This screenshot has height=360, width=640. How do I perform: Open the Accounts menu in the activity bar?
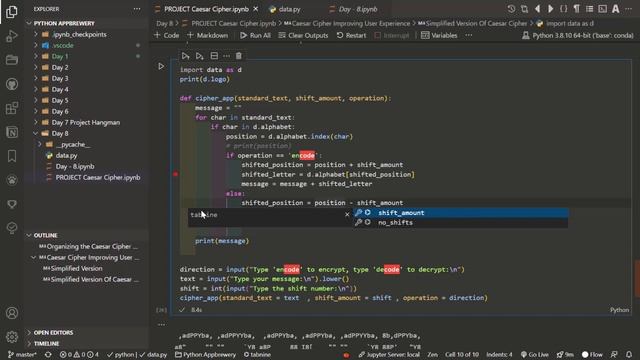[12, 313]
